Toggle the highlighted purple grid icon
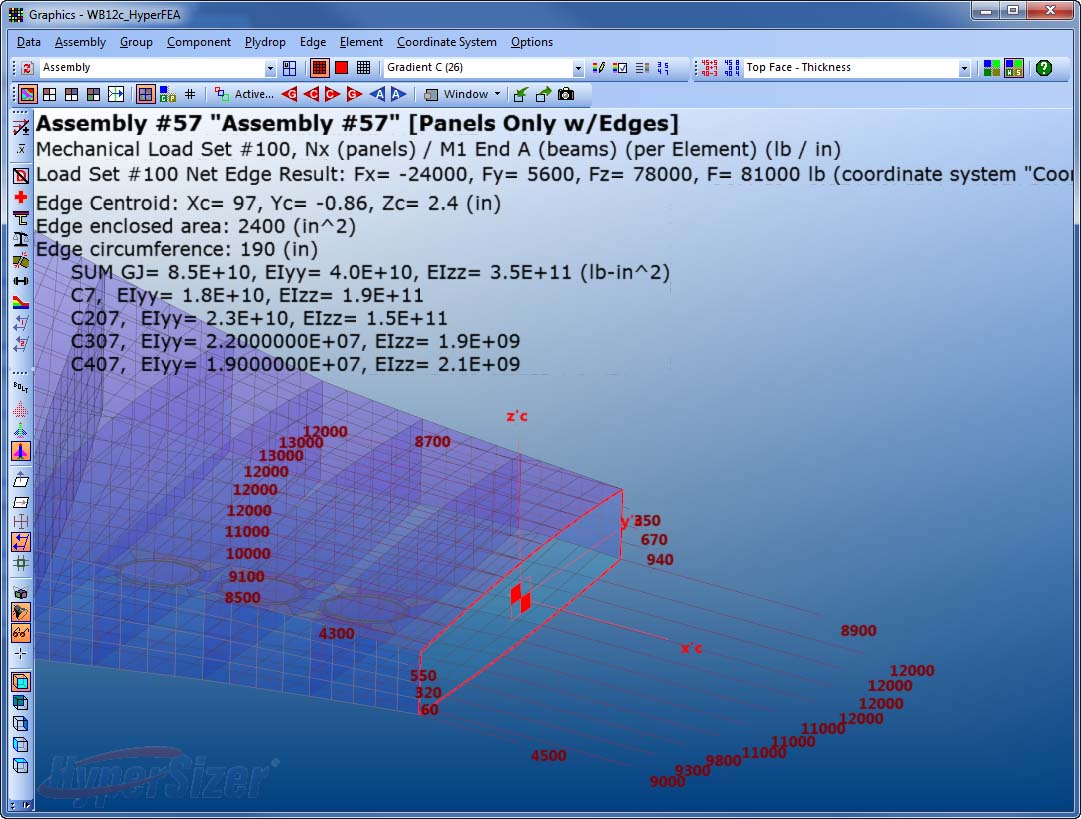The image size is (1081, 819). (145, 94)
